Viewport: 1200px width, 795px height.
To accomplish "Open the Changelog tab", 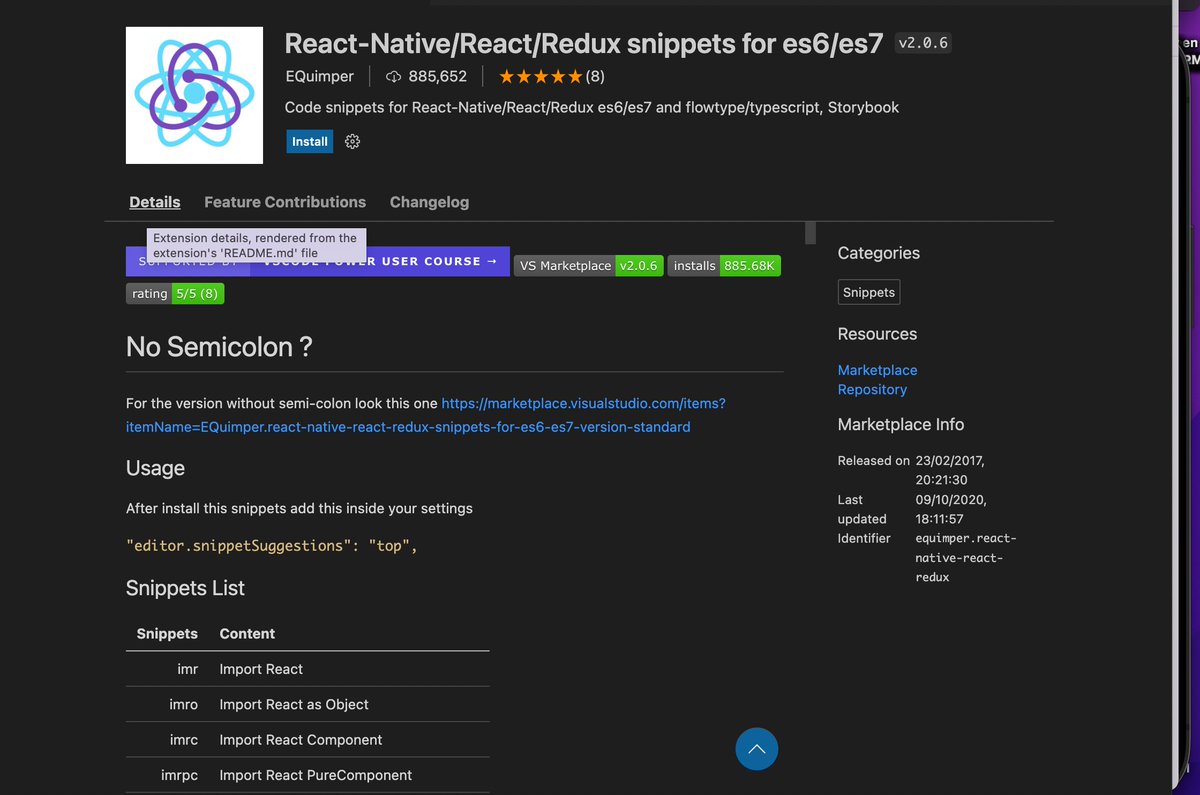I will (429, 202).
